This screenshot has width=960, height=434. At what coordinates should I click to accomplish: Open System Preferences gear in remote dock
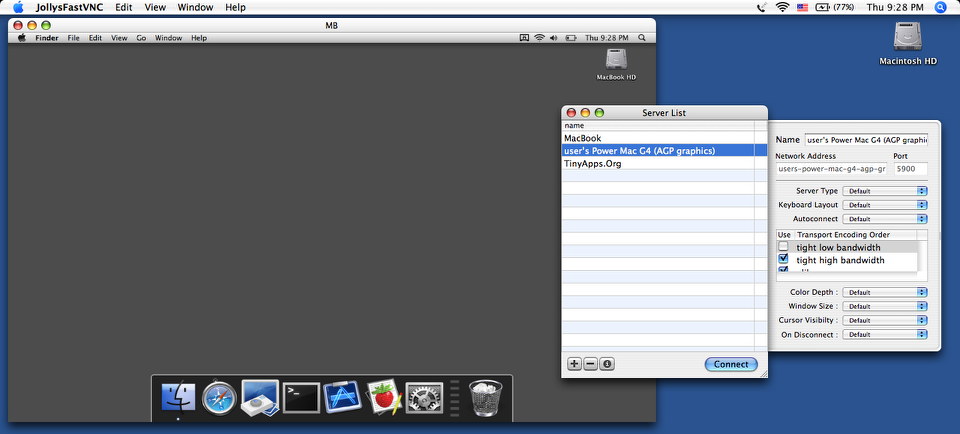click(424, 397)
